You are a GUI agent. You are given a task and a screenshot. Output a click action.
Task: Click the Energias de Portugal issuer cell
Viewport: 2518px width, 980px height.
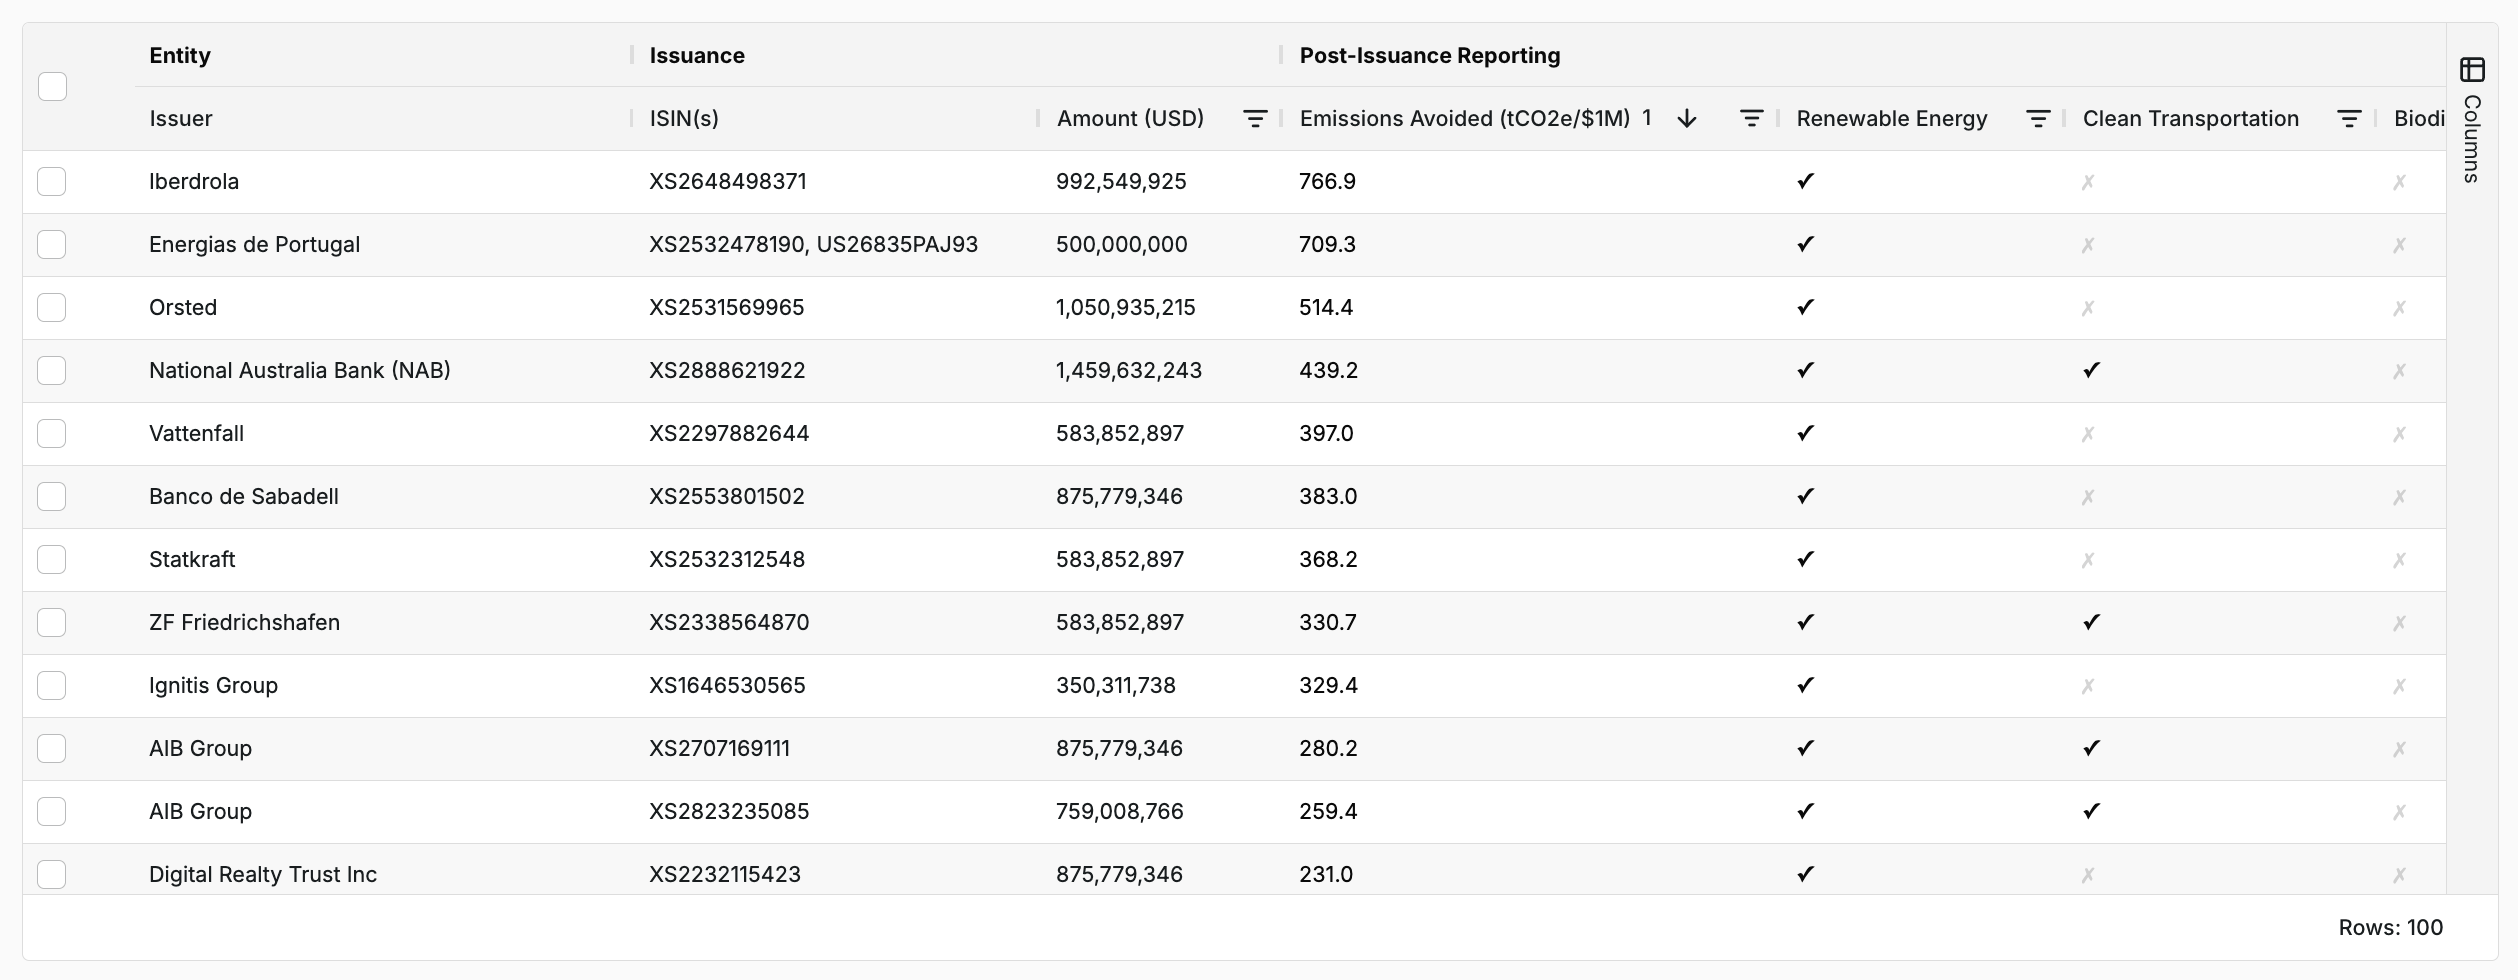point(254,245)
